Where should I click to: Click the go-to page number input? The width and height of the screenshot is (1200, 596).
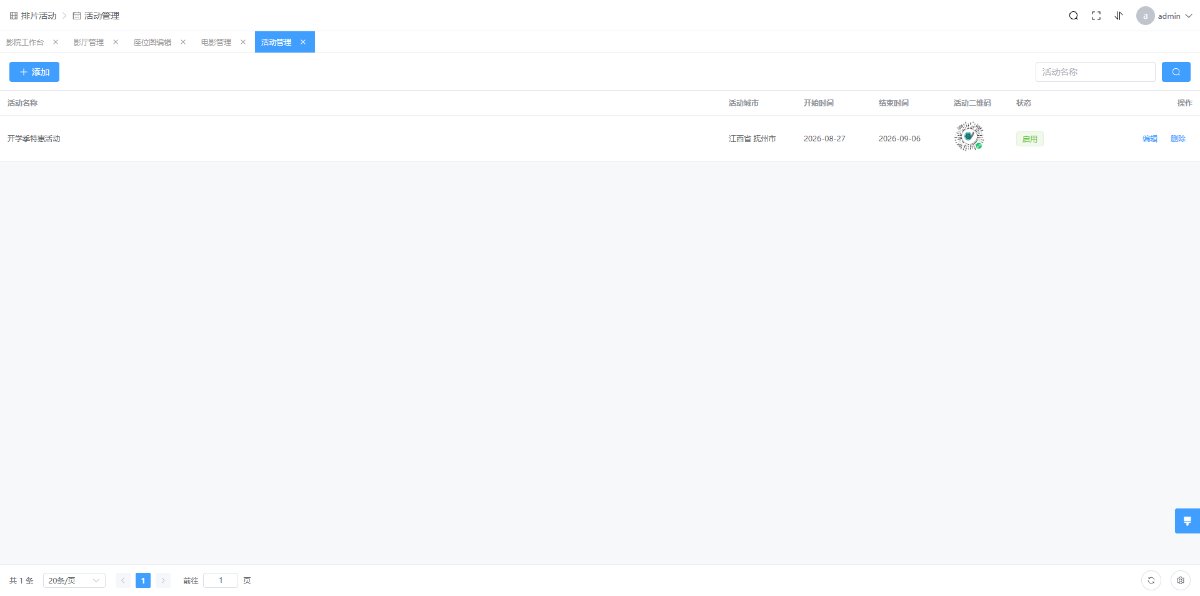pos(220,580)
